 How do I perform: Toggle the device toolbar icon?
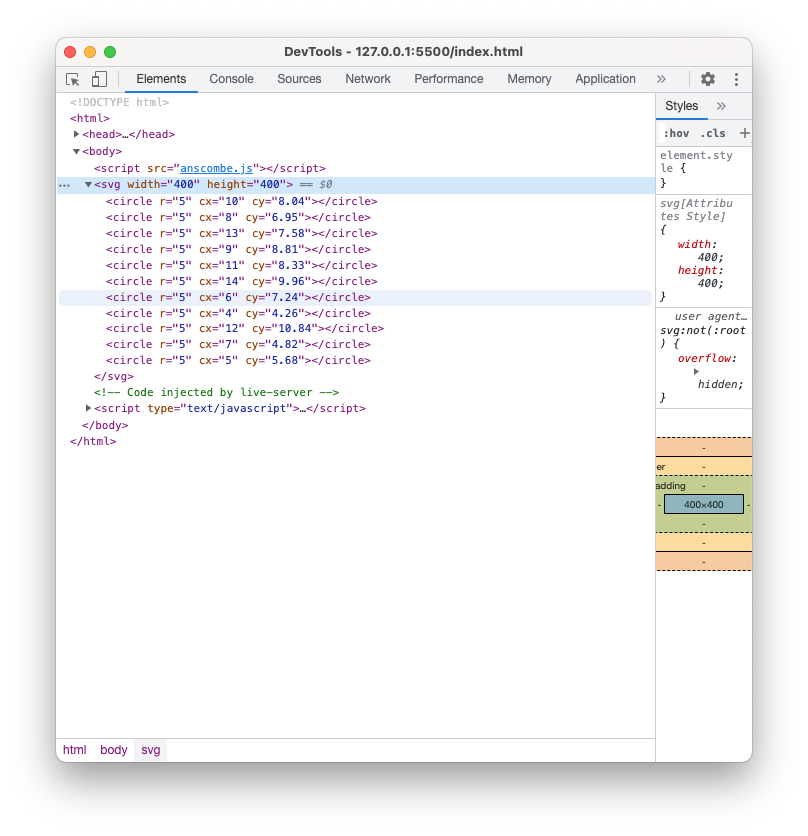pyautogui.click(x=99, y=79)
